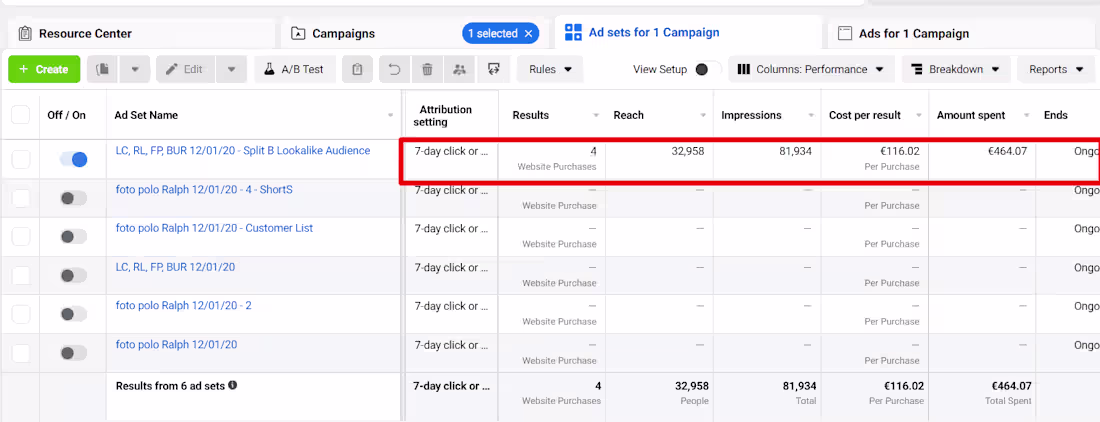Open the sort arrow in Reach column header
The width and height of the screenshot is (1100, 422).
point(704,116)
